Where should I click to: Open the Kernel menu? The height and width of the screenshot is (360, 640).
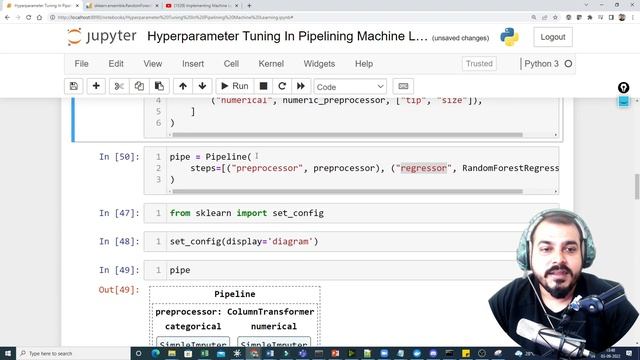tap(271, 64)
